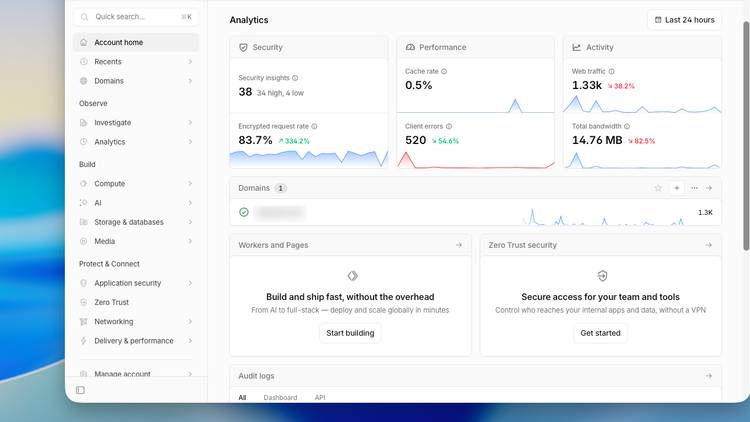Viewport: 750px width, 422px height.
Task: Click the Analytics sidebar icon
Action: (x=84, y=142)
